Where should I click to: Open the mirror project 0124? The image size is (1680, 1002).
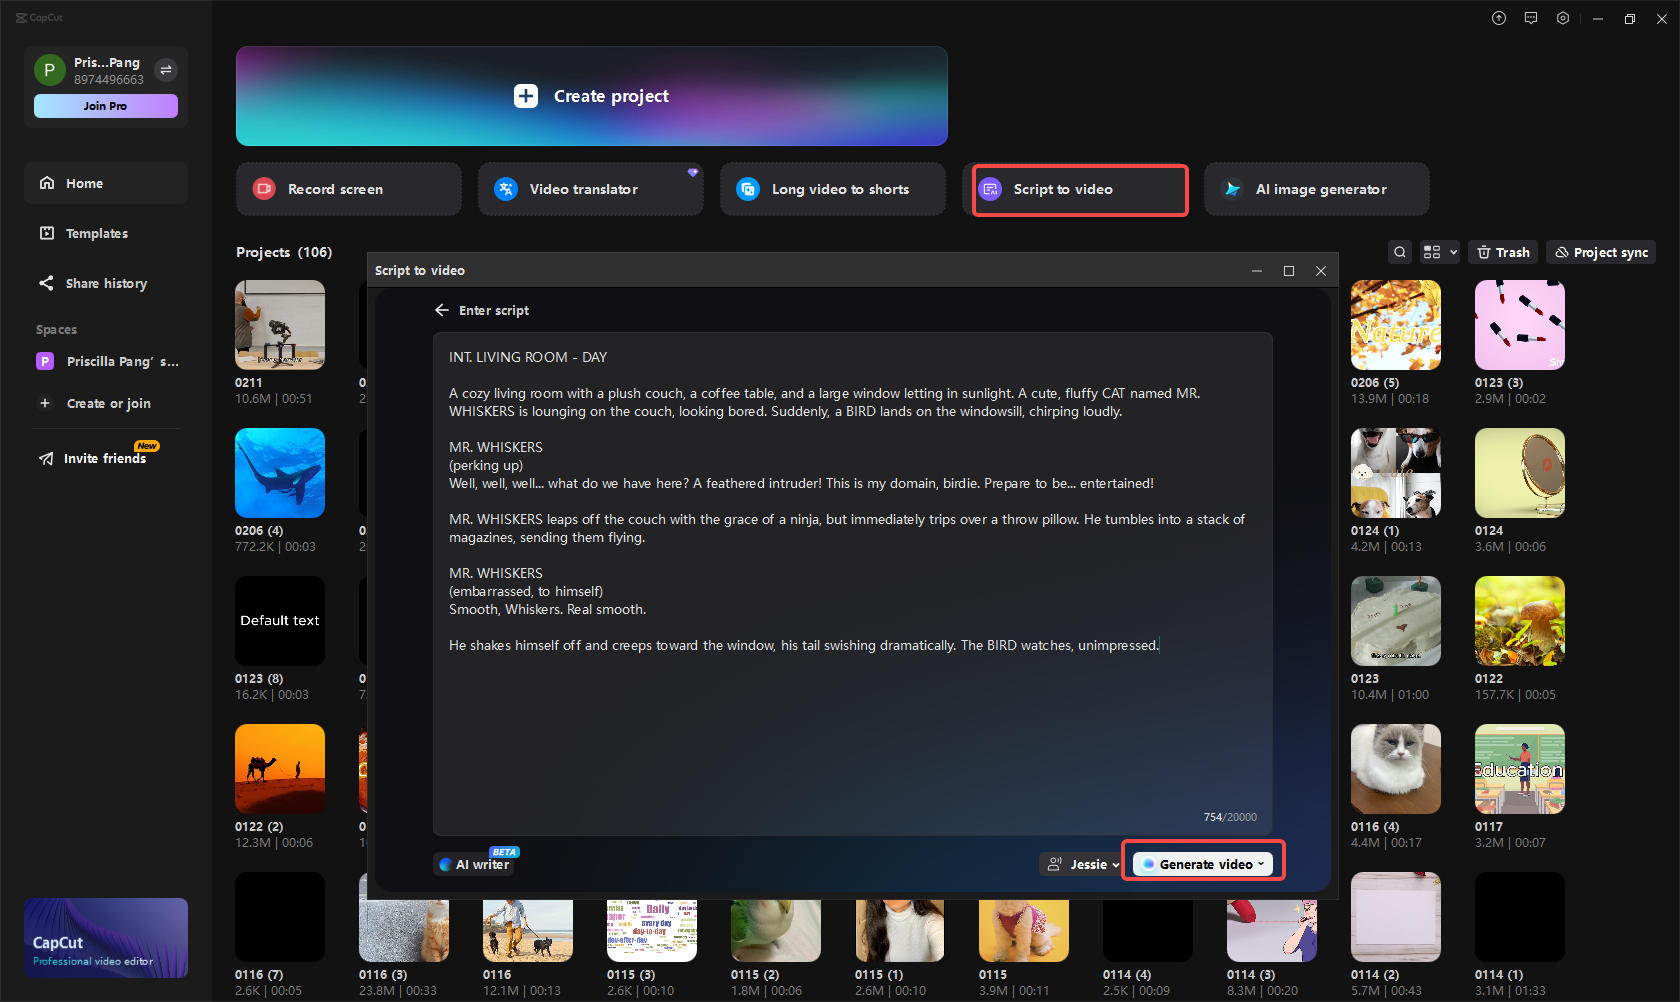[x=1520, y=473]
